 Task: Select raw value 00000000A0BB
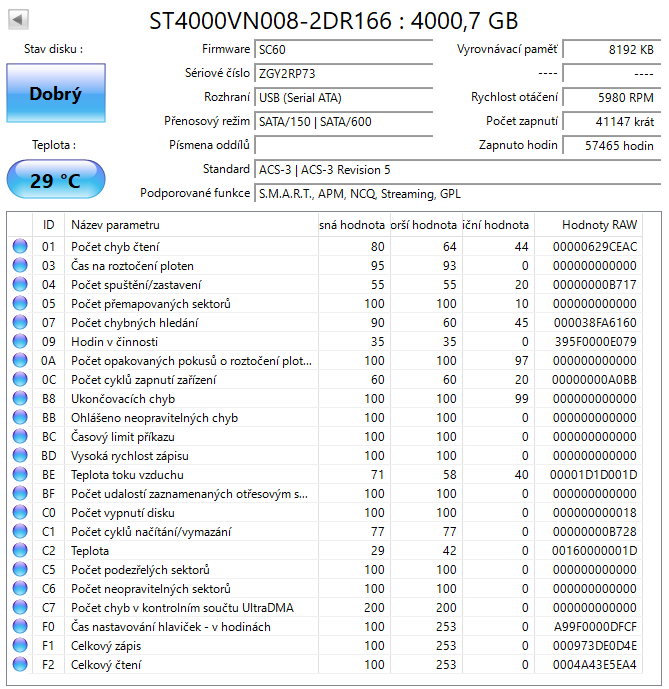click(595, 380)
